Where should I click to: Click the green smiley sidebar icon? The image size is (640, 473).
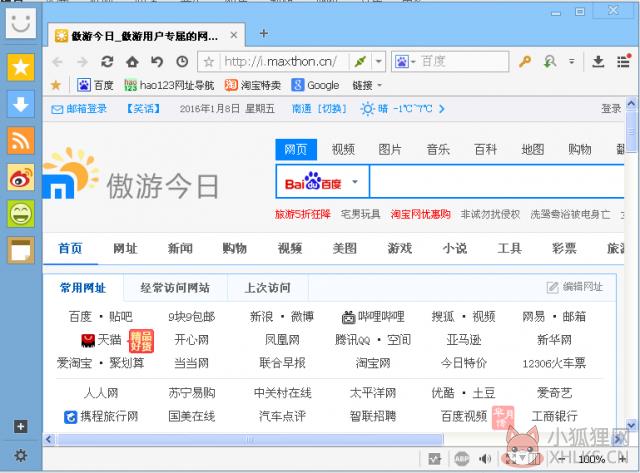(20, 214)
